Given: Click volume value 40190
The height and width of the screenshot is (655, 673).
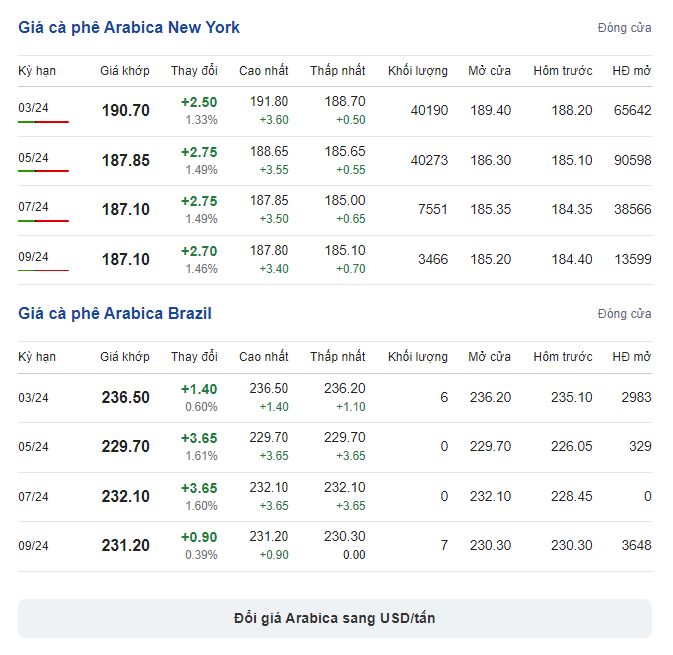Looking at the screenshot, I should [429, 110].
